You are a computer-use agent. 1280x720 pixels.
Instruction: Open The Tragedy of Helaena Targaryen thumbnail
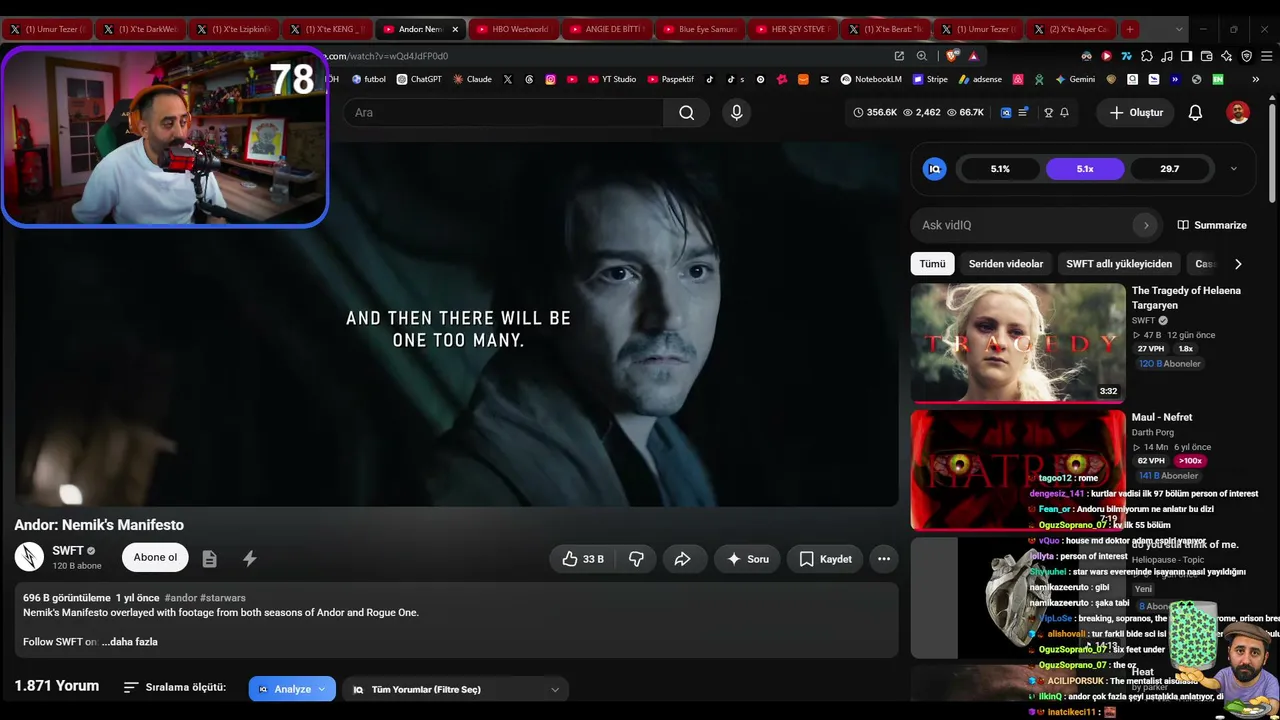tap(1018, 342)
